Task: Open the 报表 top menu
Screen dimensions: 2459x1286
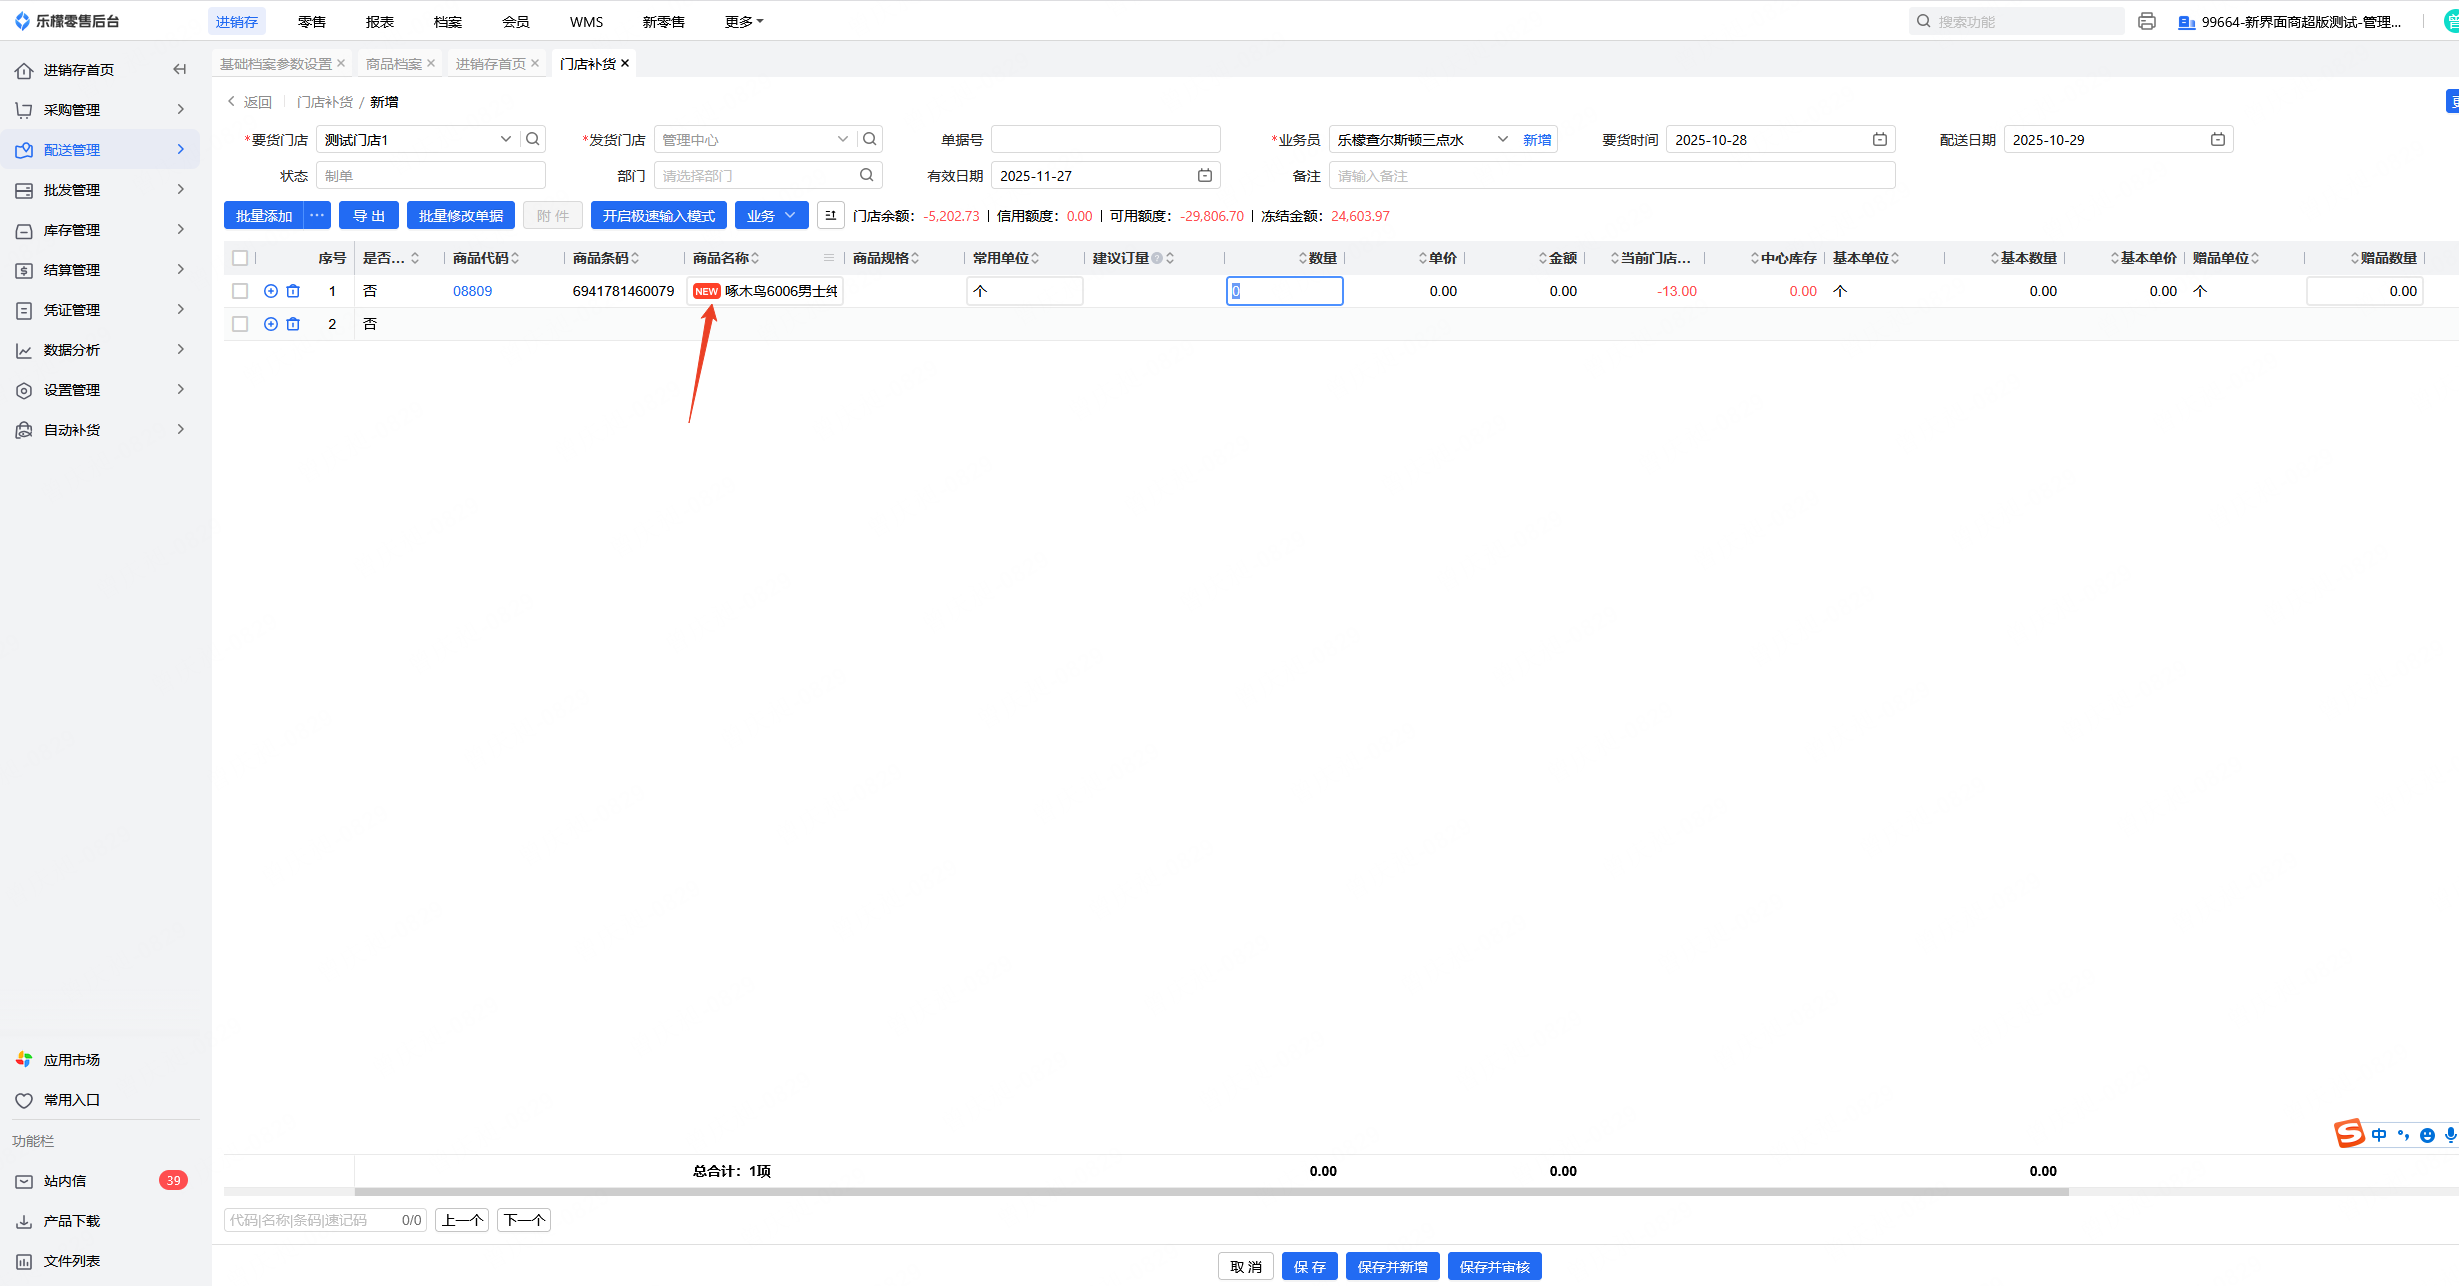Action: pos(379,21)
